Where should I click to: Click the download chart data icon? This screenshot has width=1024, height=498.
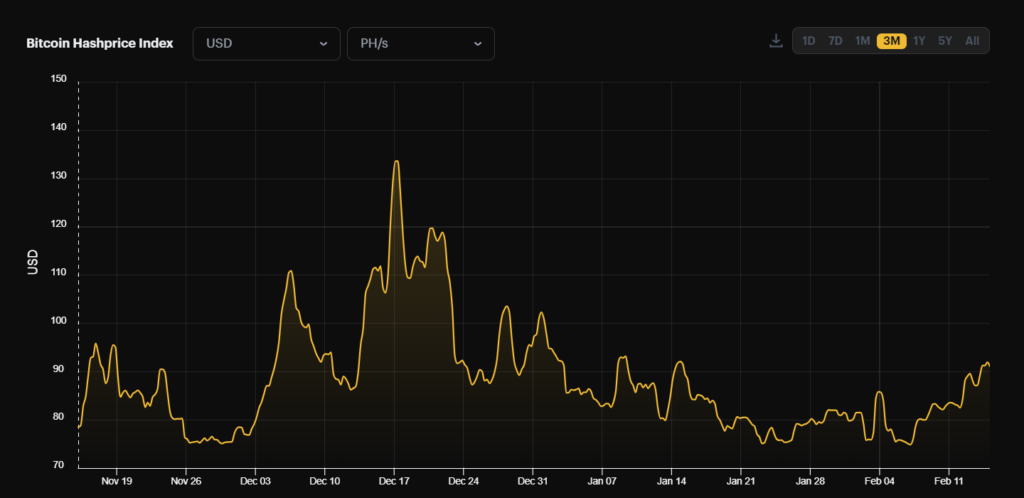click(x=775, y=41)
